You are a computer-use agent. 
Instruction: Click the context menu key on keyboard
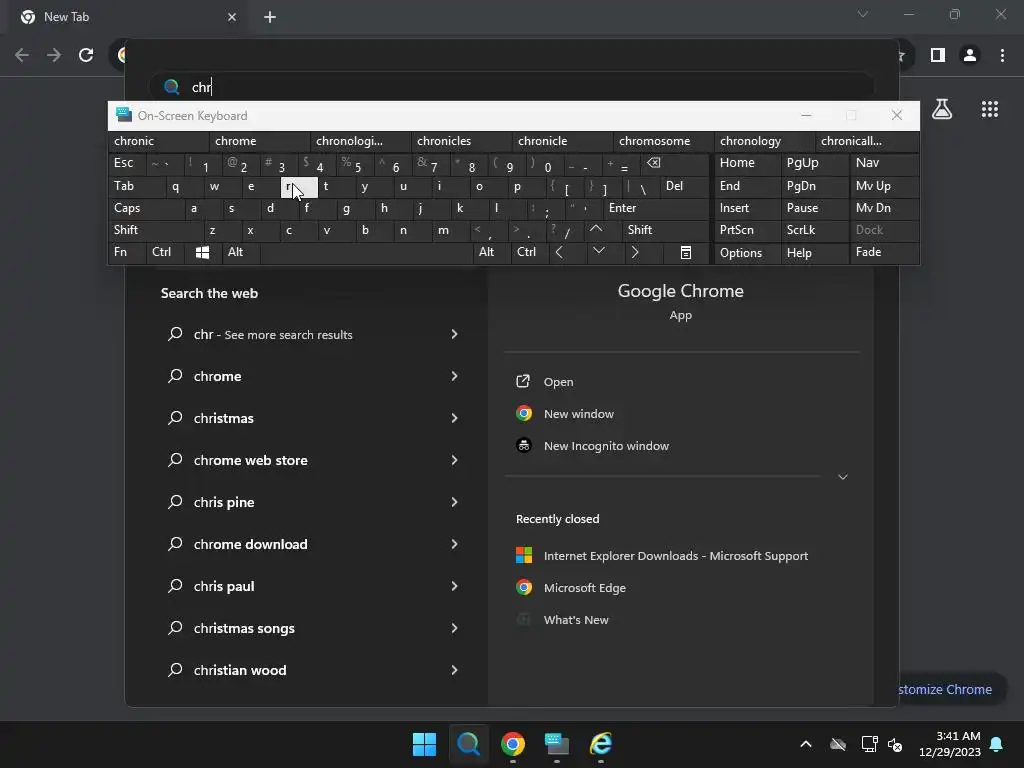tap(686, 252)
